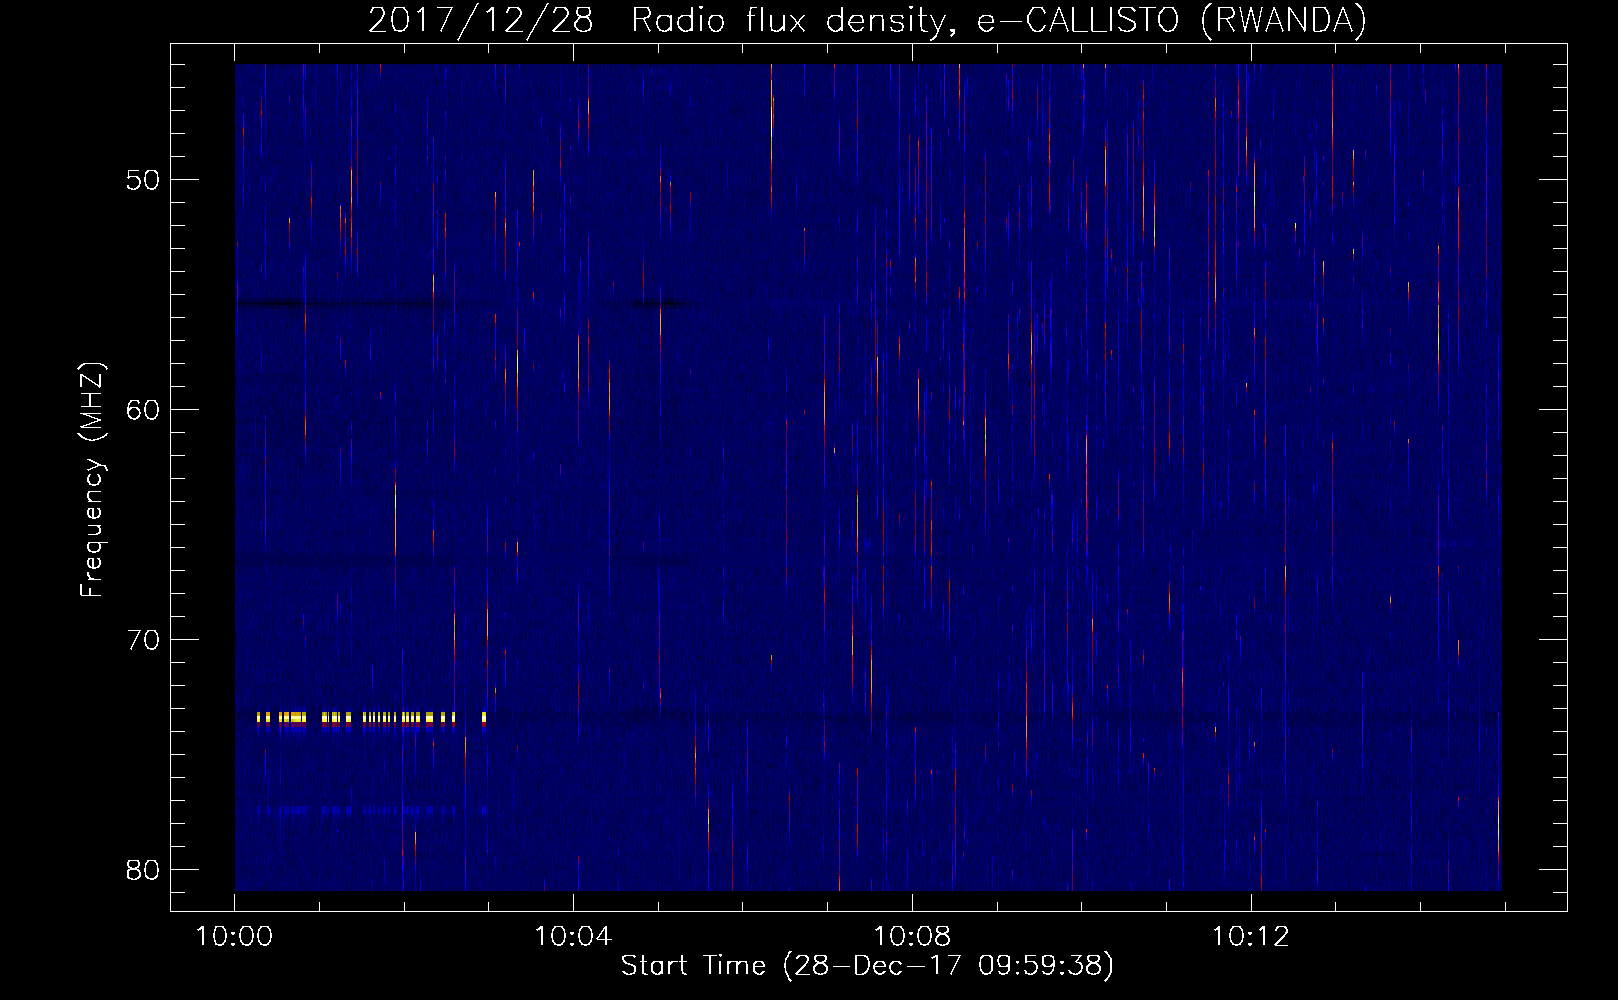Viewport: 1618px width, 1000px height.
Task: Click the '10:12' time tick label
Action: pos(1250,937)
